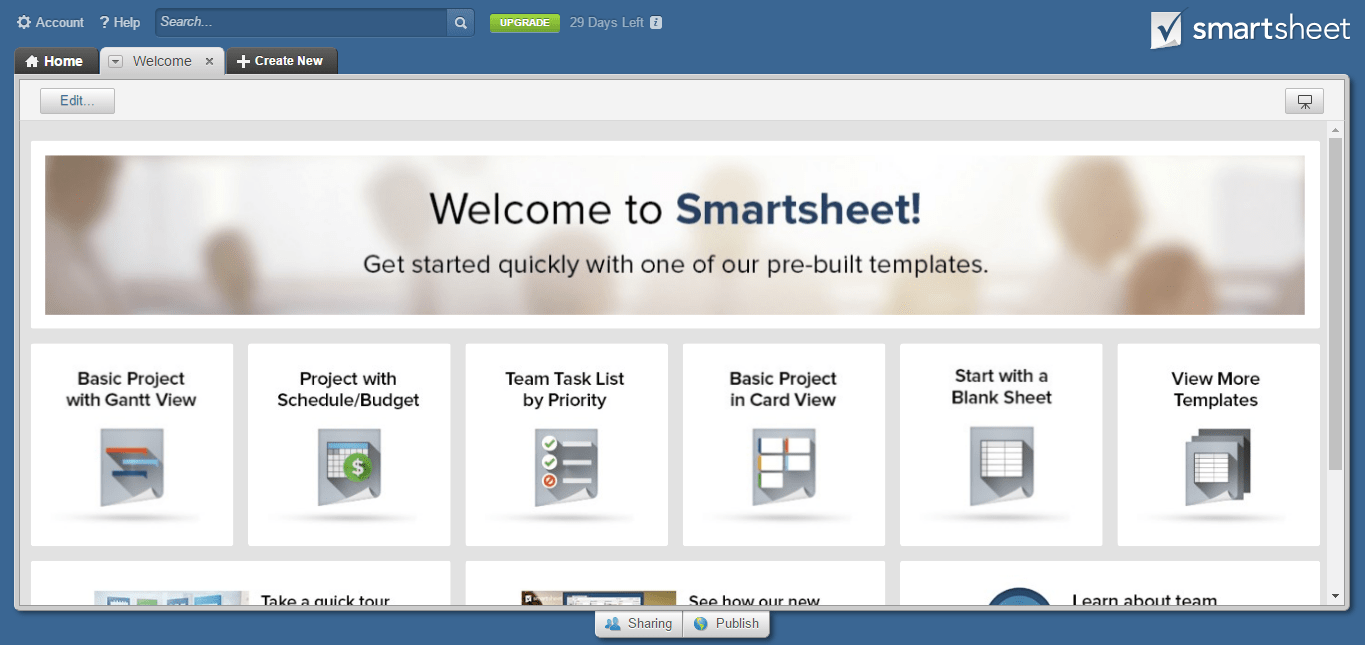Click the green UPGRADE button

click(x=525, y=22)
